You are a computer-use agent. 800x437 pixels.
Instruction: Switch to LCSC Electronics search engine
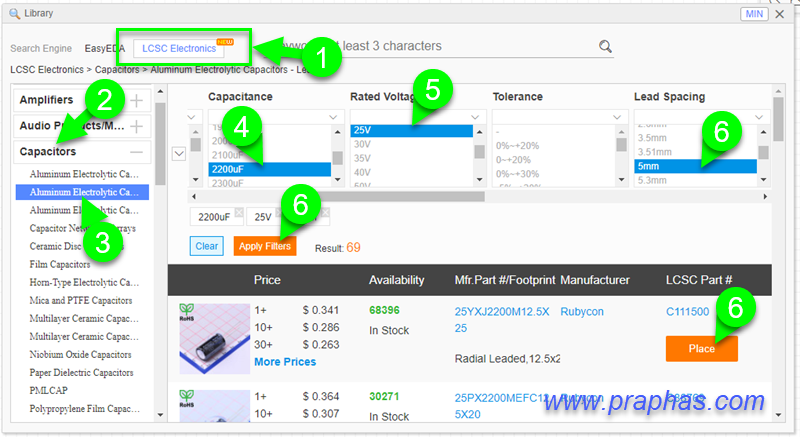[x=179, y=48]
